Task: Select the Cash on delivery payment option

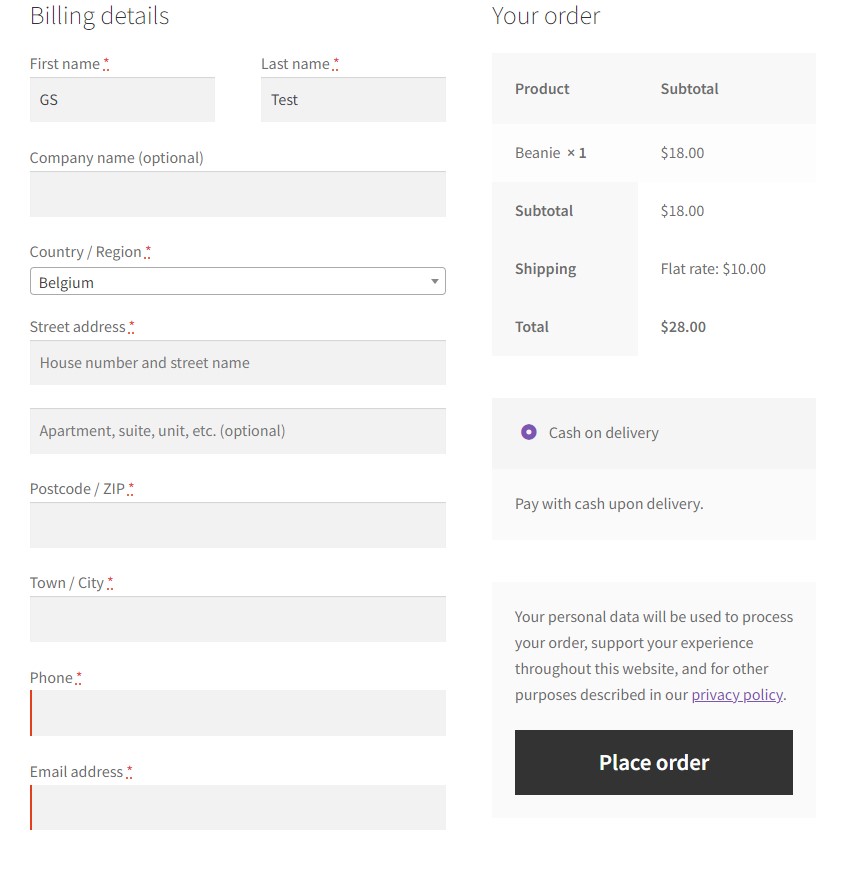Action: 528,432
